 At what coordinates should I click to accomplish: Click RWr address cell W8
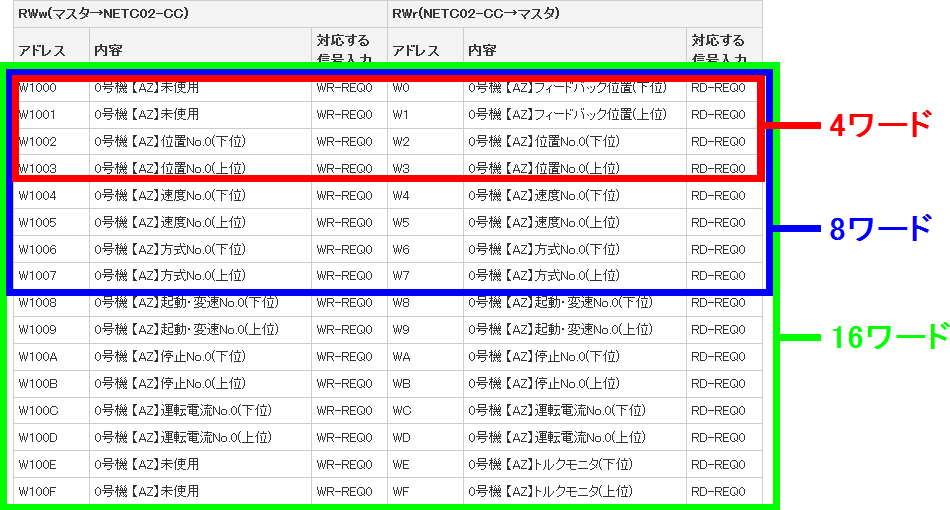pyautogui.click(x=425, y=303)
